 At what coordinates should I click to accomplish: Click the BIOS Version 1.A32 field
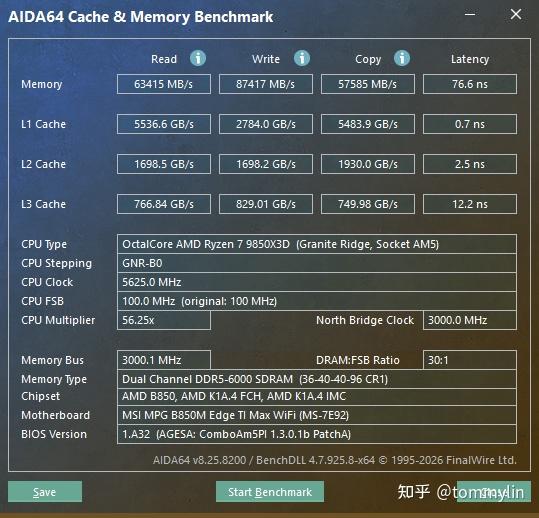317,434
